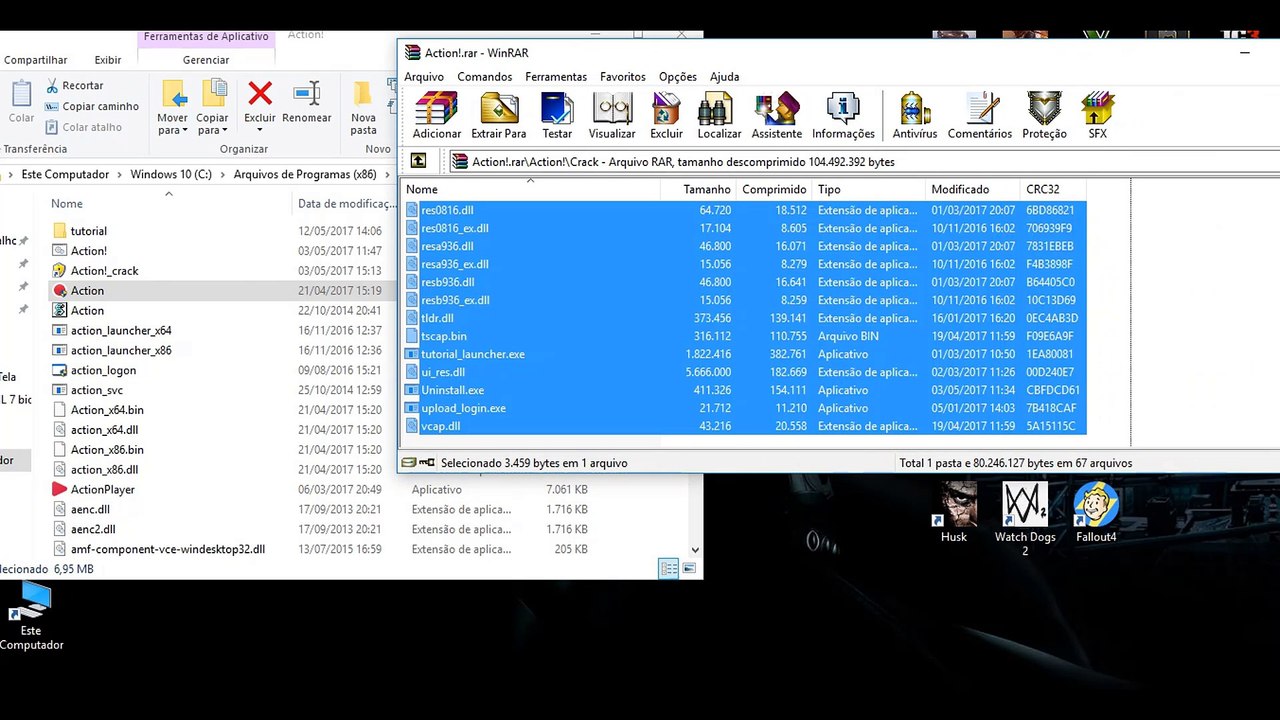Open the Ferramentas menu

[x=556, y=77]
